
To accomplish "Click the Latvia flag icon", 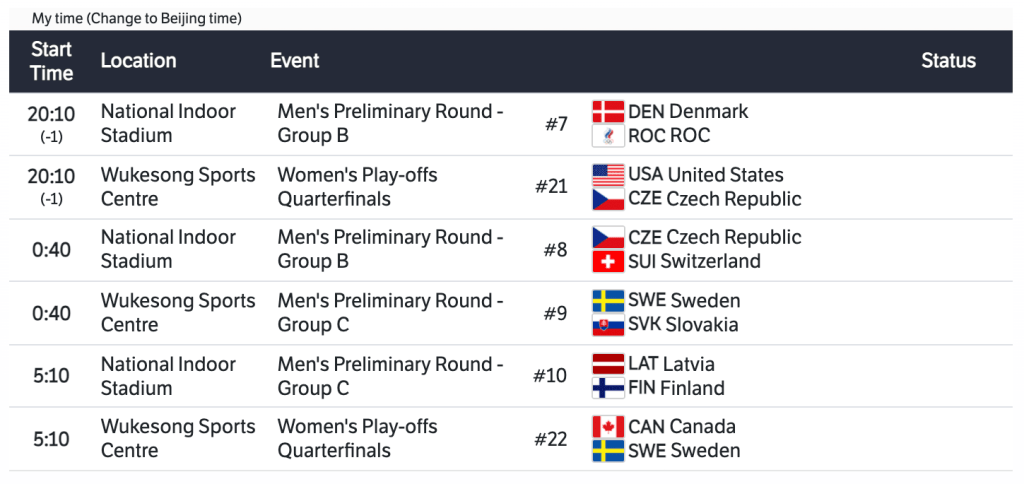I will [x=608, y=364].
